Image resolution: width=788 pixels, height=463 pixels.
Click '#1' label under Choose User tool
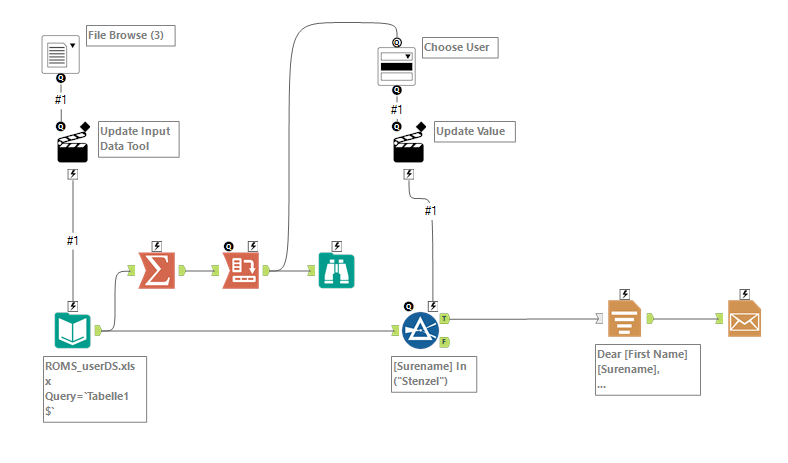pos(397,110)
